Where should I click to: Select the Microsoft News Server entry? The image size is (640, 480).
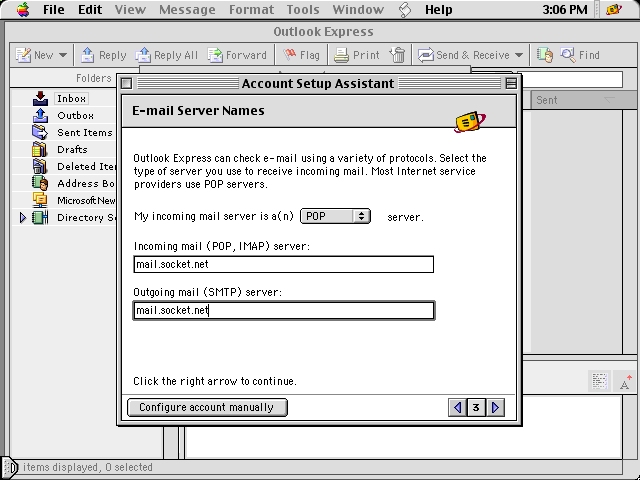pos(86,200)
